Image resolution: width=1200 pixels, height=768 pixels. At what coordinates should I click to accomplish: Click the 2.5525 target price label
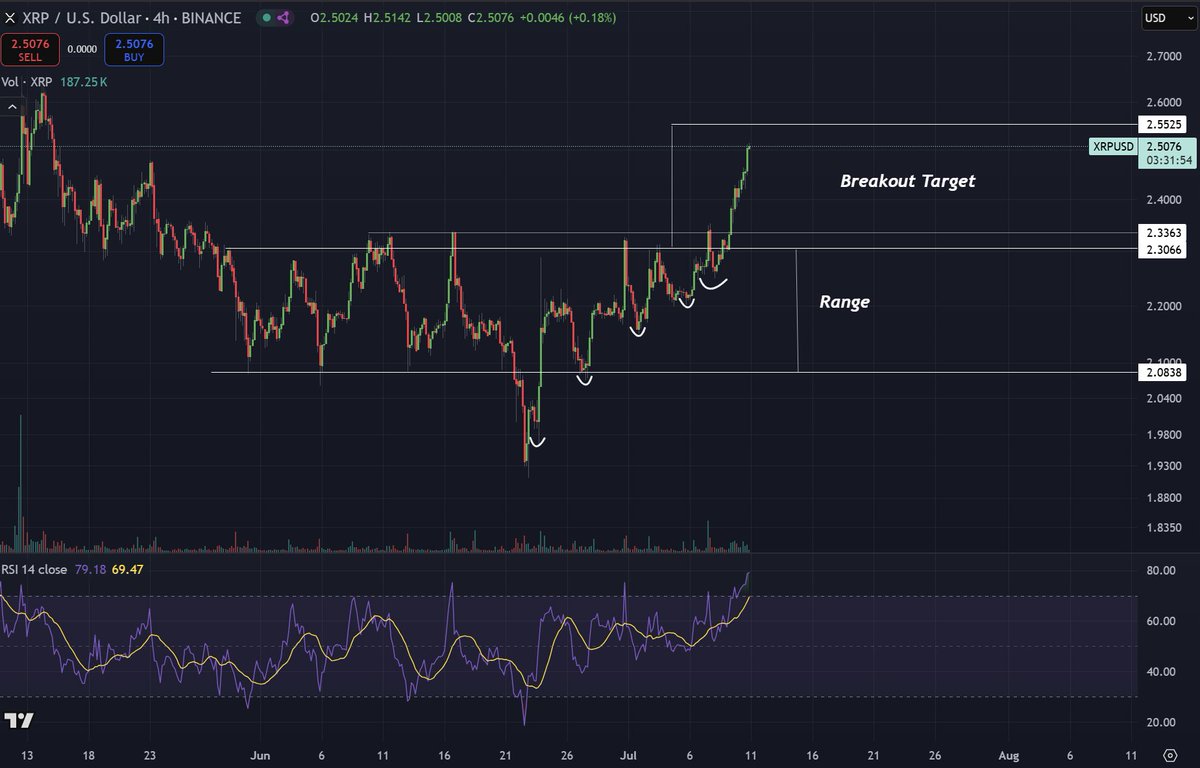click(1162, 124)
